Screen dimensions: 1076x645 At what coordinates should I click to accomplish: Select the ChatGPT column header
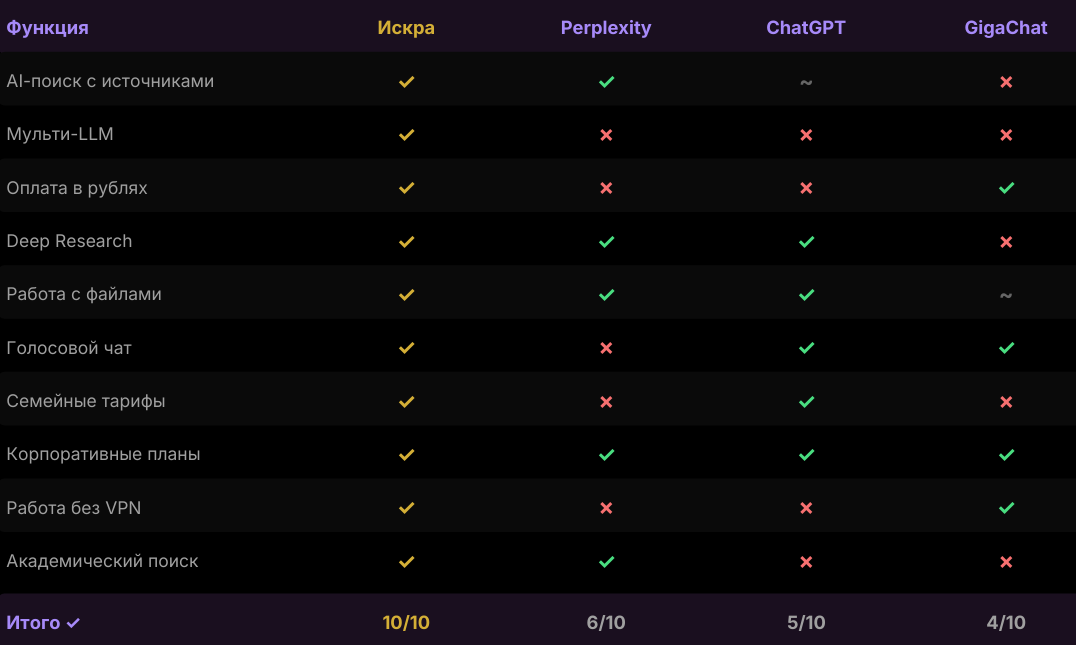[806, 27]
